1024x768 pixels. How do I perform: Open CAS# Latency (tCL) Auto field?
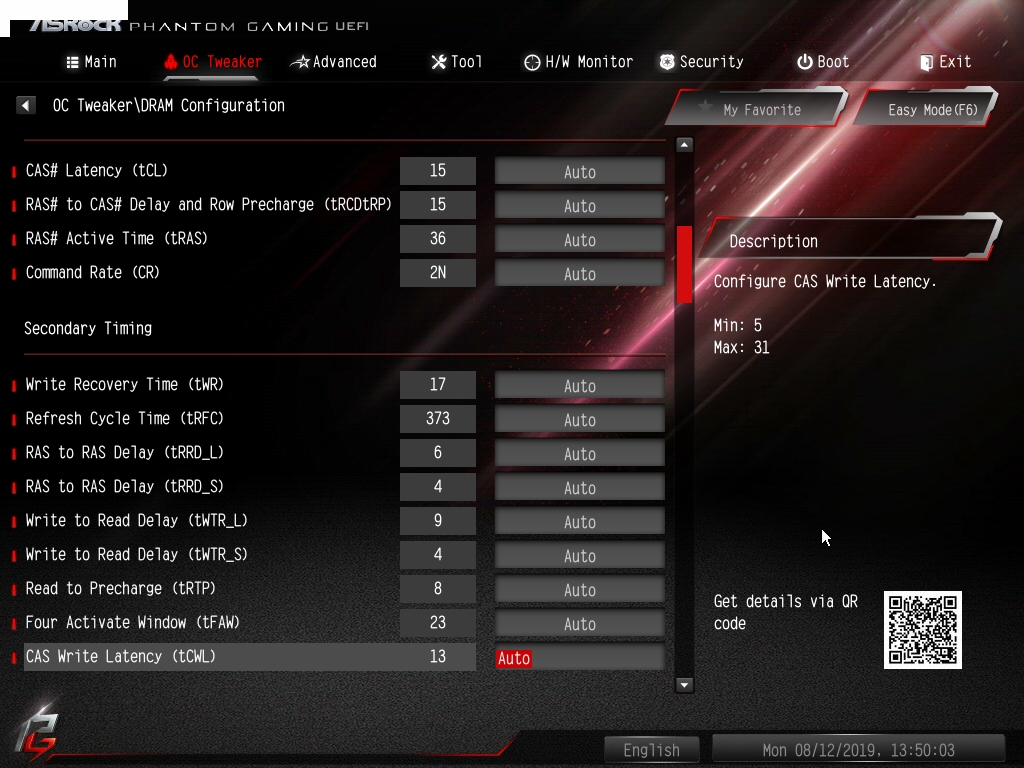tap(580, 171)
